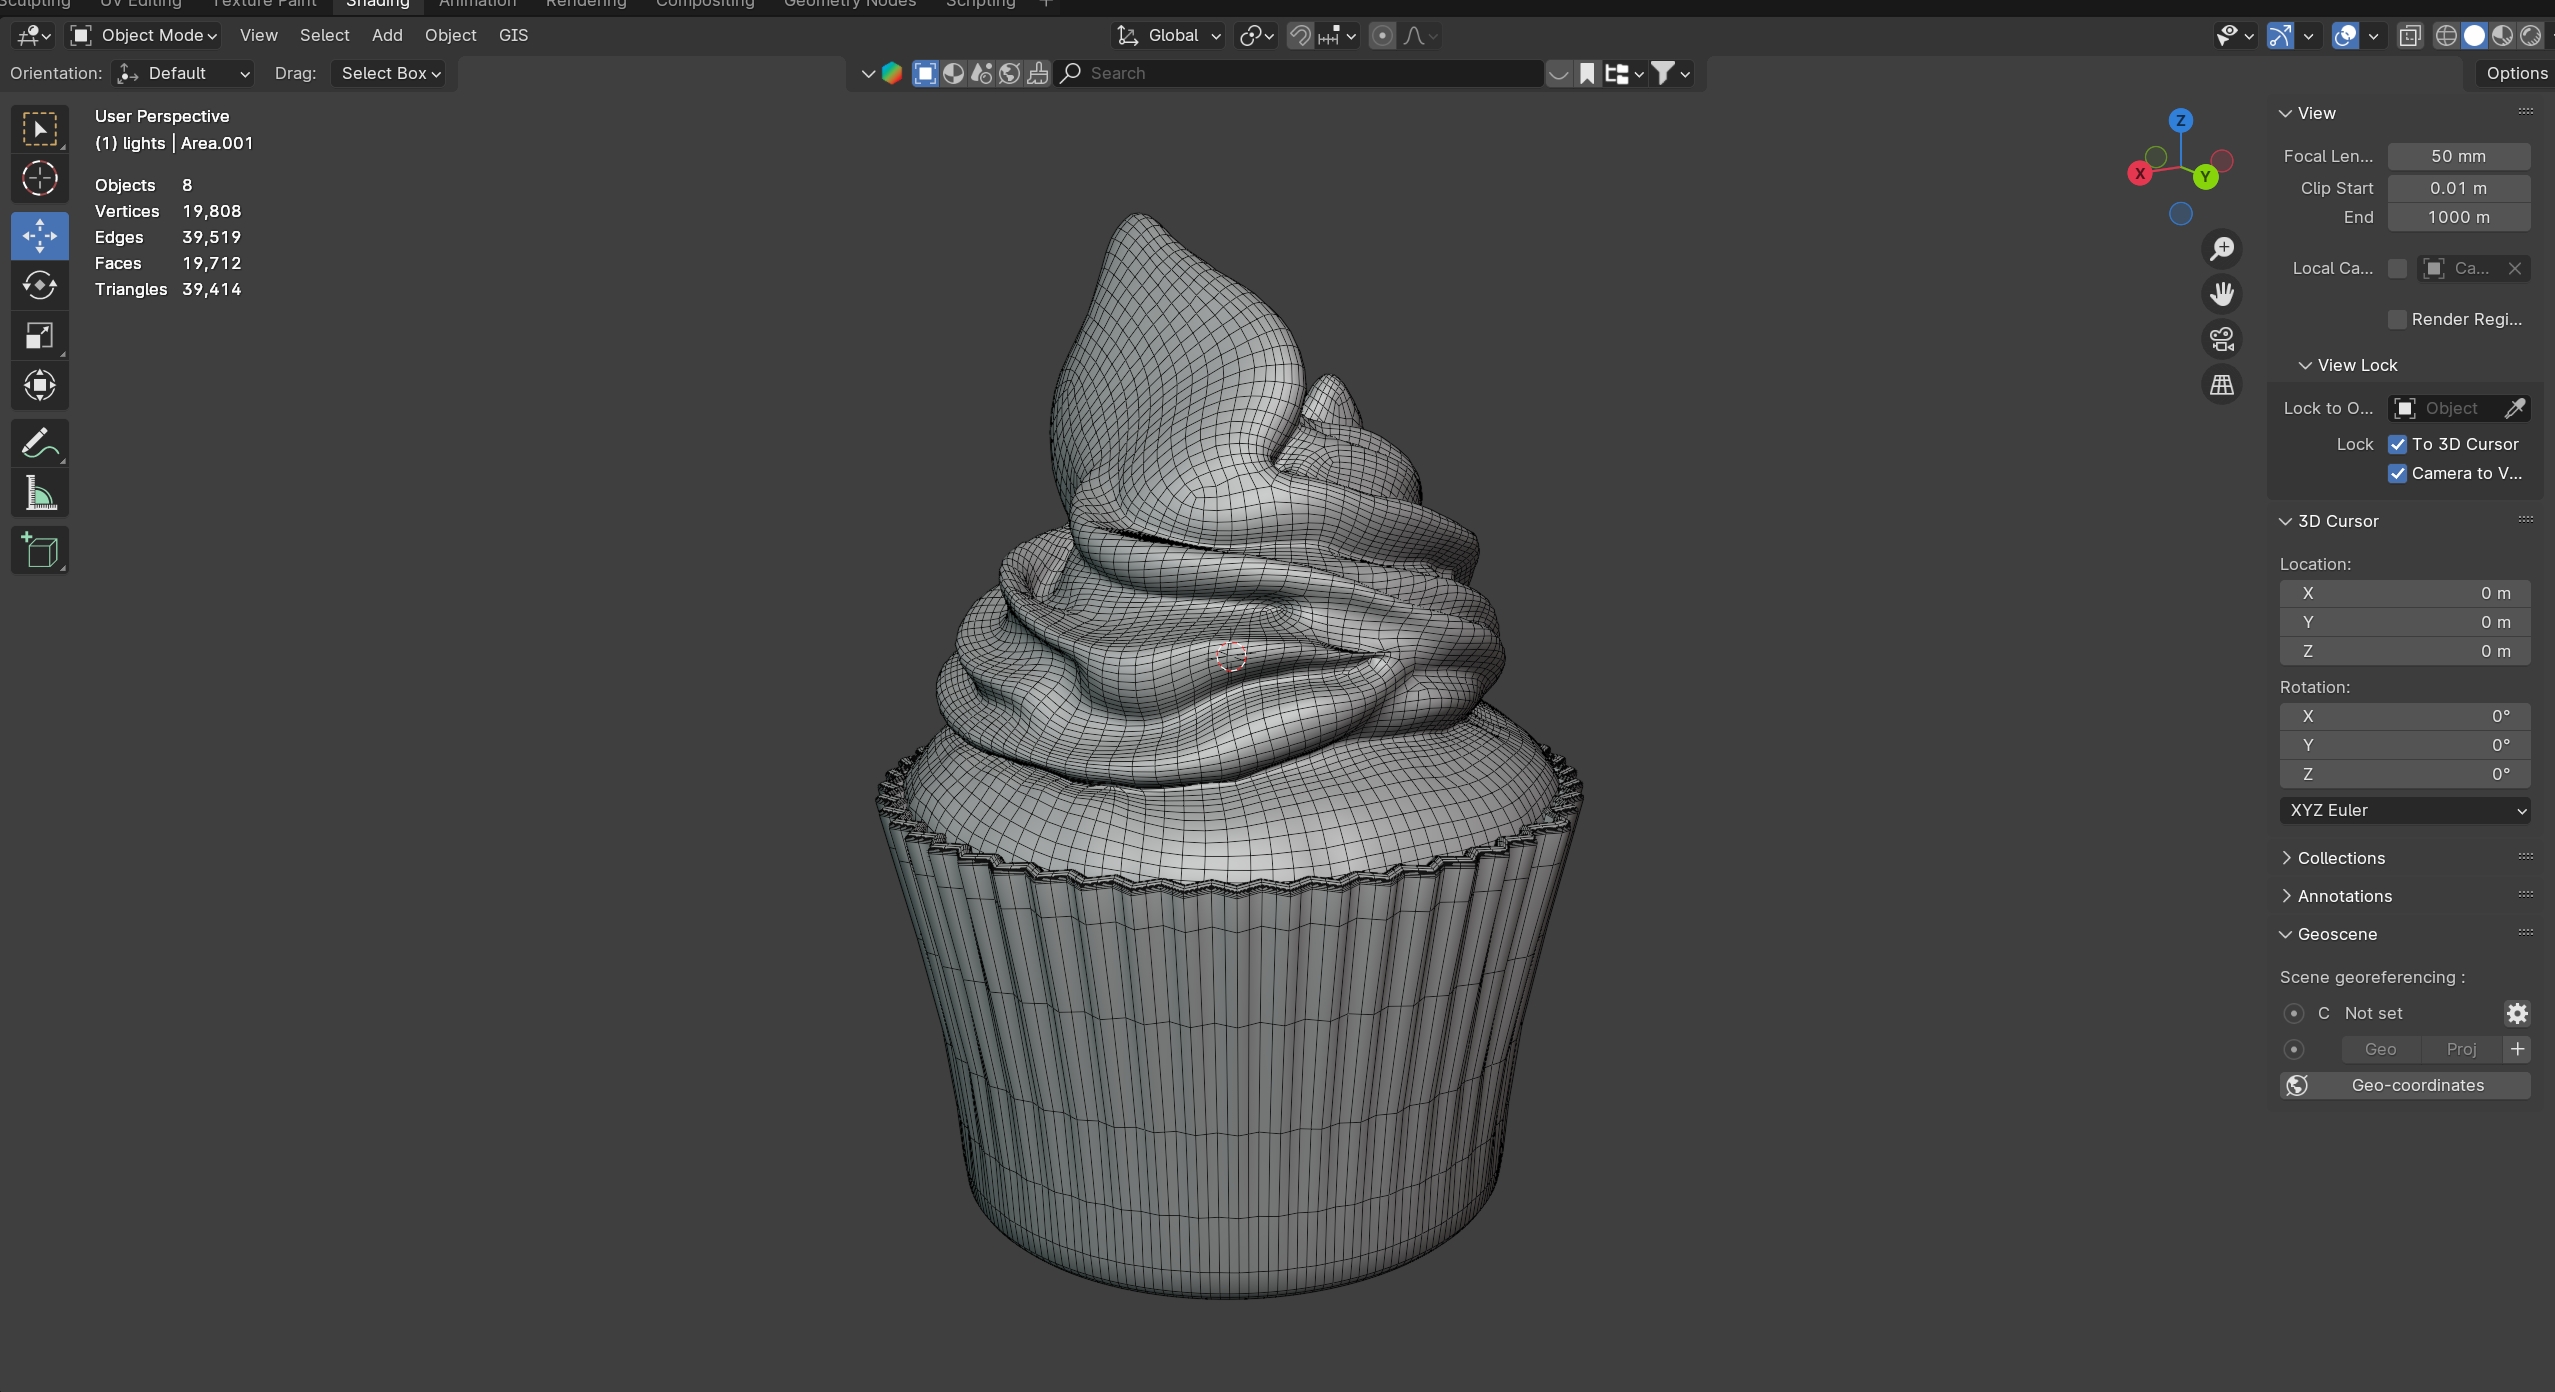2555x1392 pixels.
Task: Select the Scale tool
Action: pos(40,336)
